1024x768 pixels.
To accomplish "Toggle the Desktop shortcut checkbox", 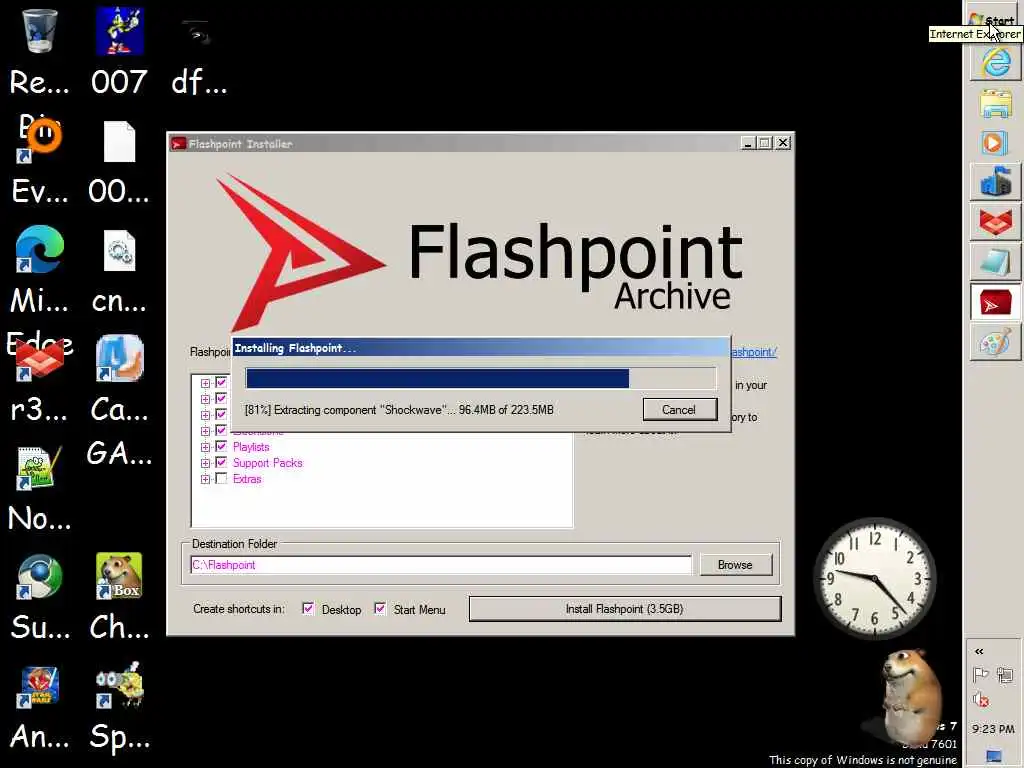I will (x=308, y=609).
